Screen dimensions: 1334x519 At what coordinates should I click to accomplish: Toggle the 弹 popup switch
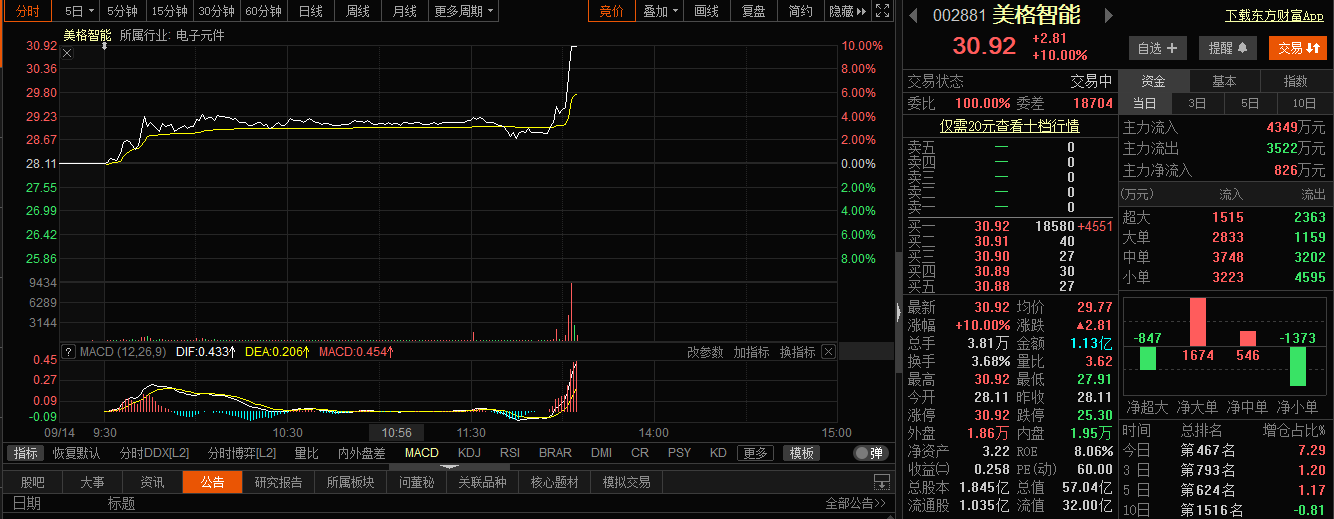click(871, 453)
